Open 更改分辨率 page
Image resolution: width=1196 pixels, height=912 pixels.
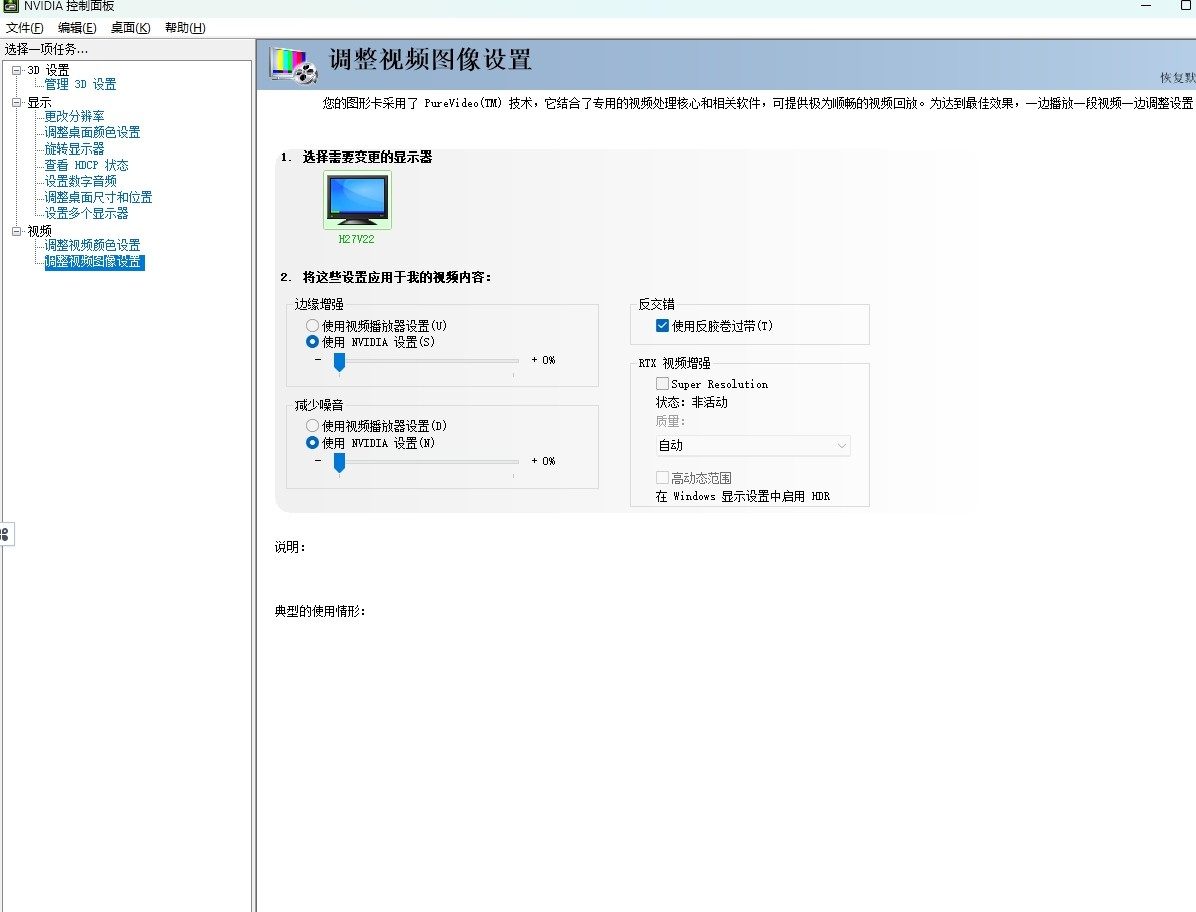coord(74,117)
